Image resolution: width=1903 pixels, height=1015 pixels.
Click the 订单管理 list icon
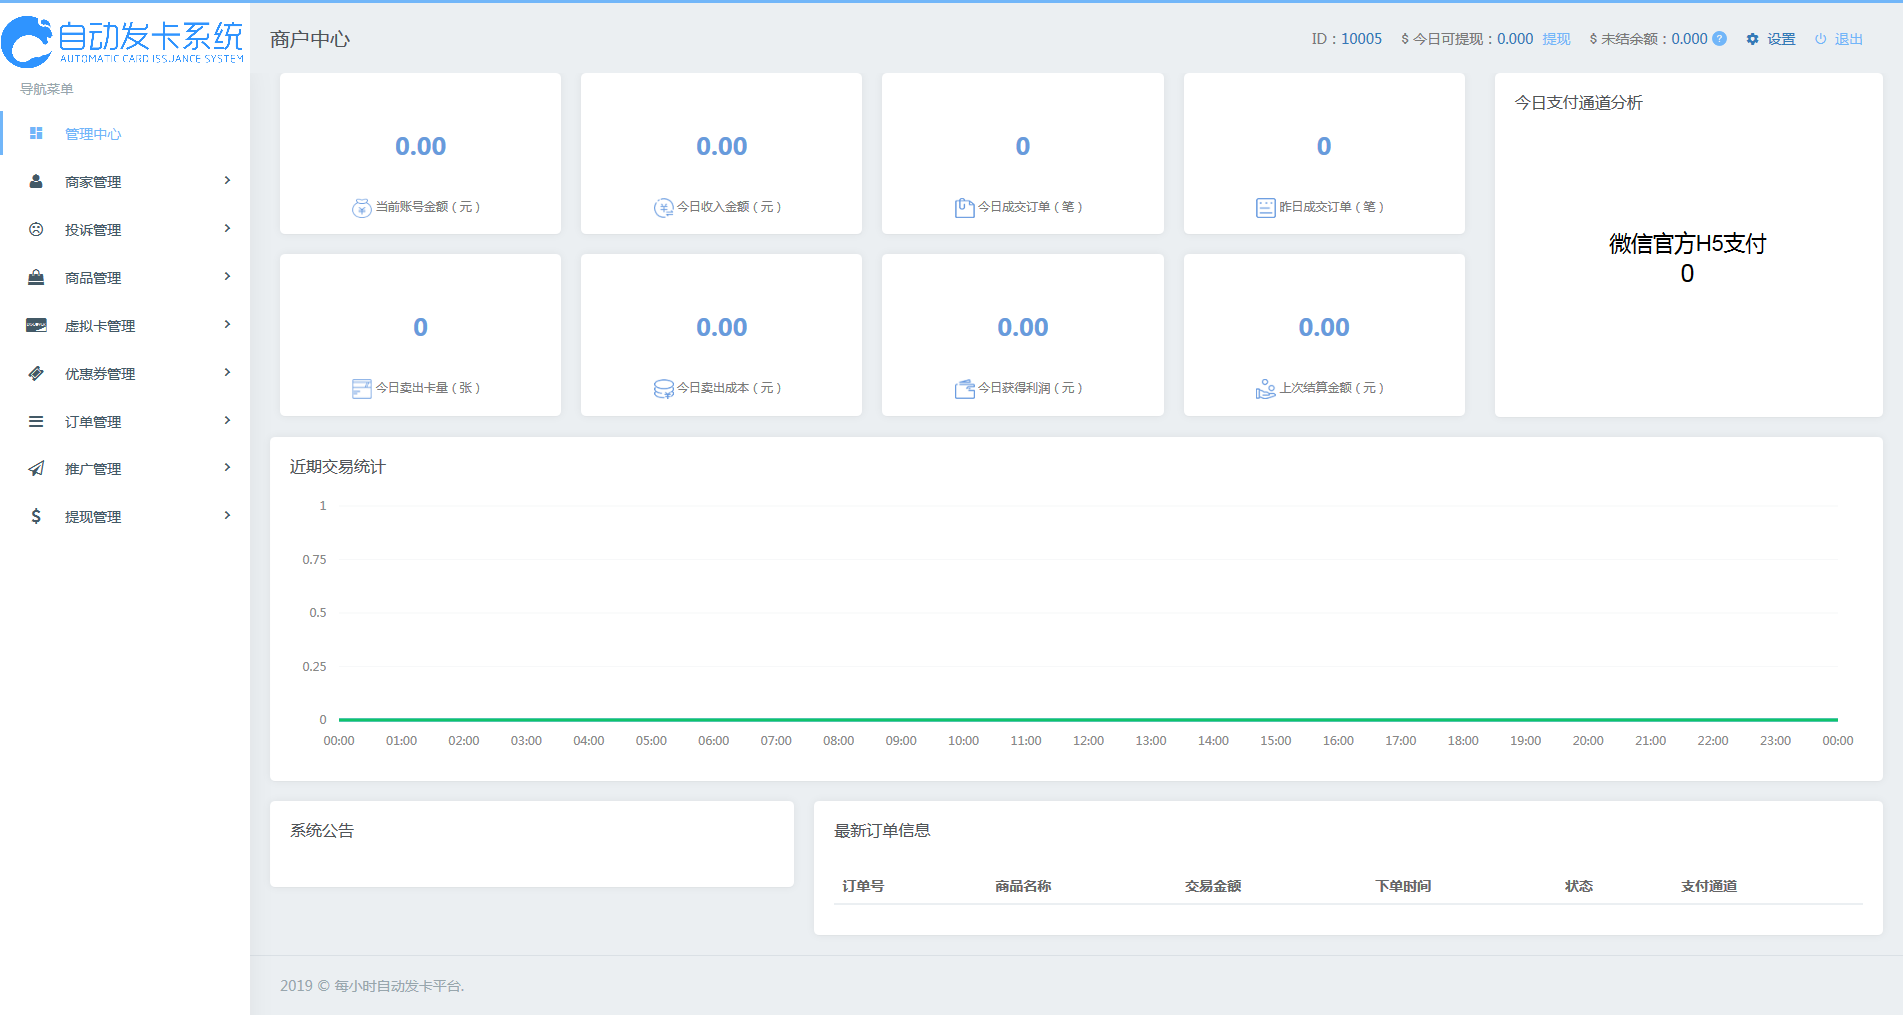[36, 421]
